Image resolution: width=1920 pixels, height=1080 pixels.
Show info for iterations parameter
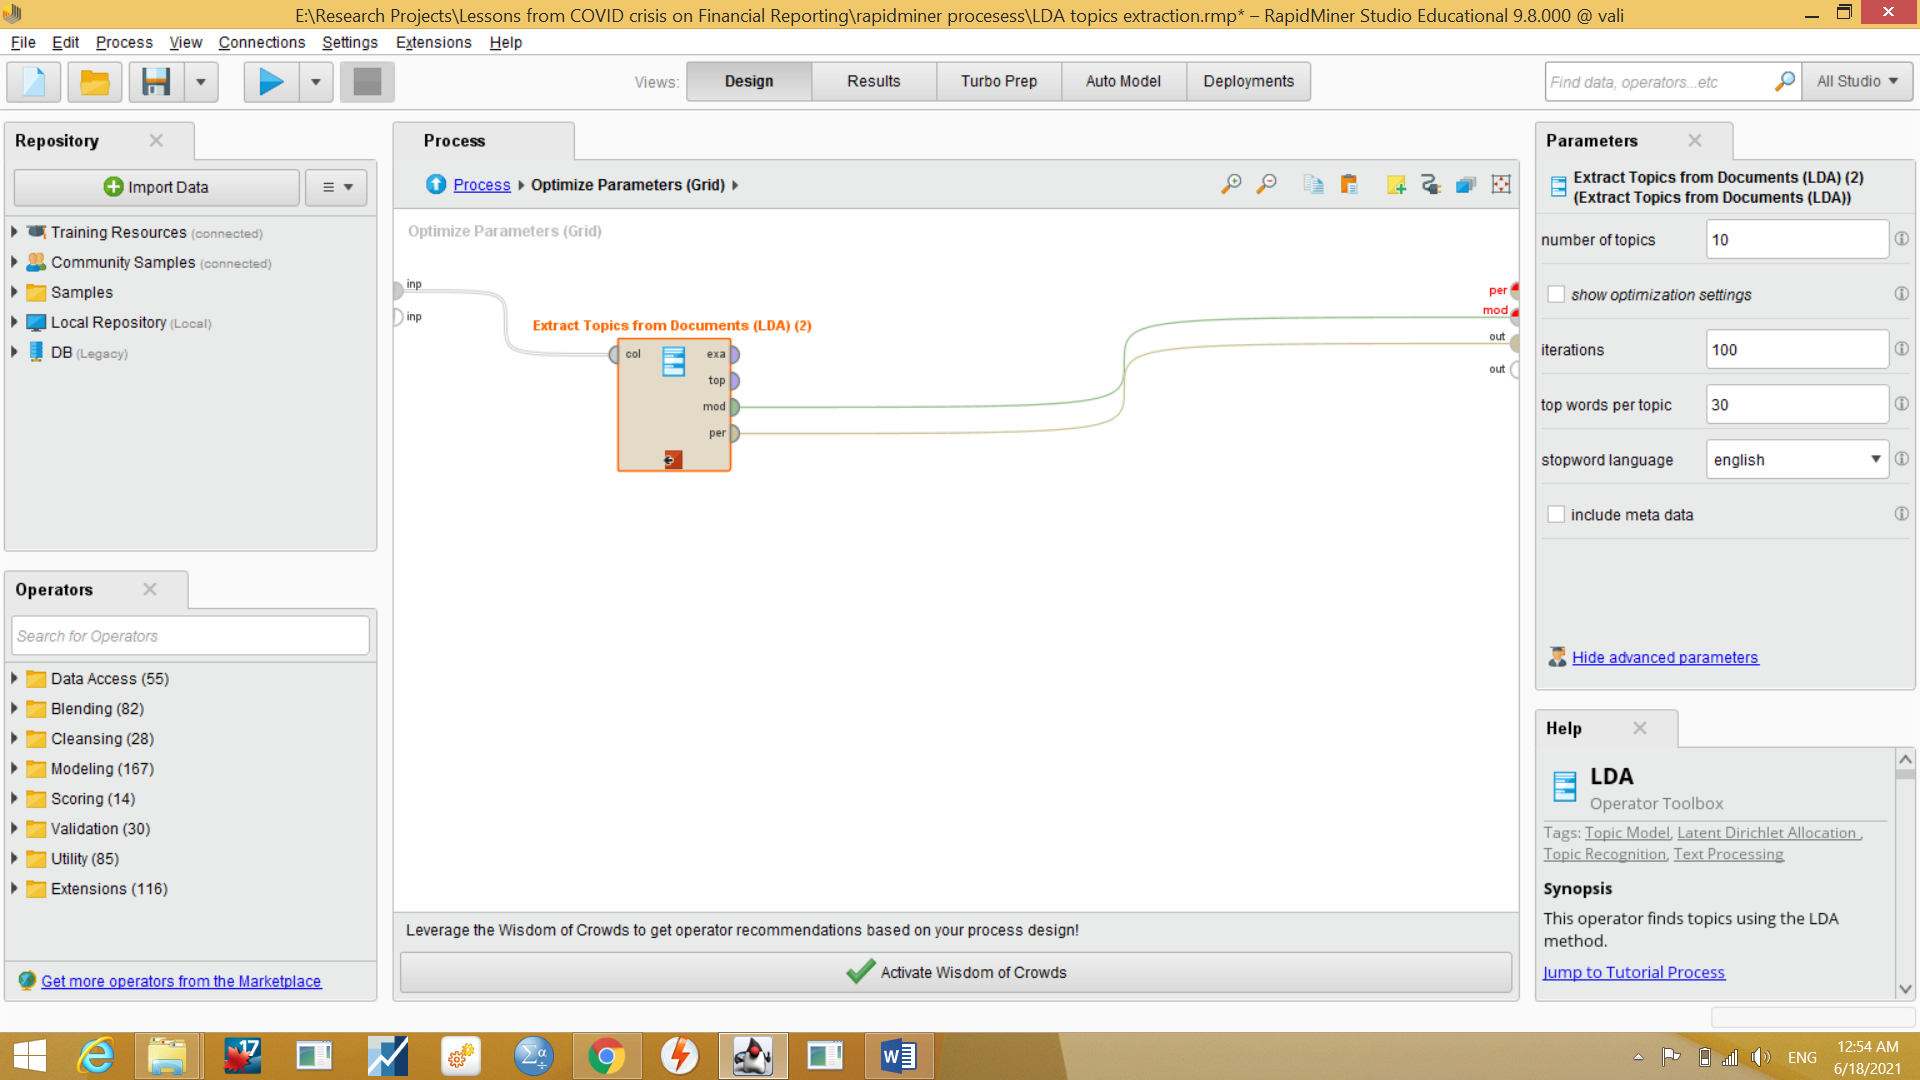point(1901,349)
